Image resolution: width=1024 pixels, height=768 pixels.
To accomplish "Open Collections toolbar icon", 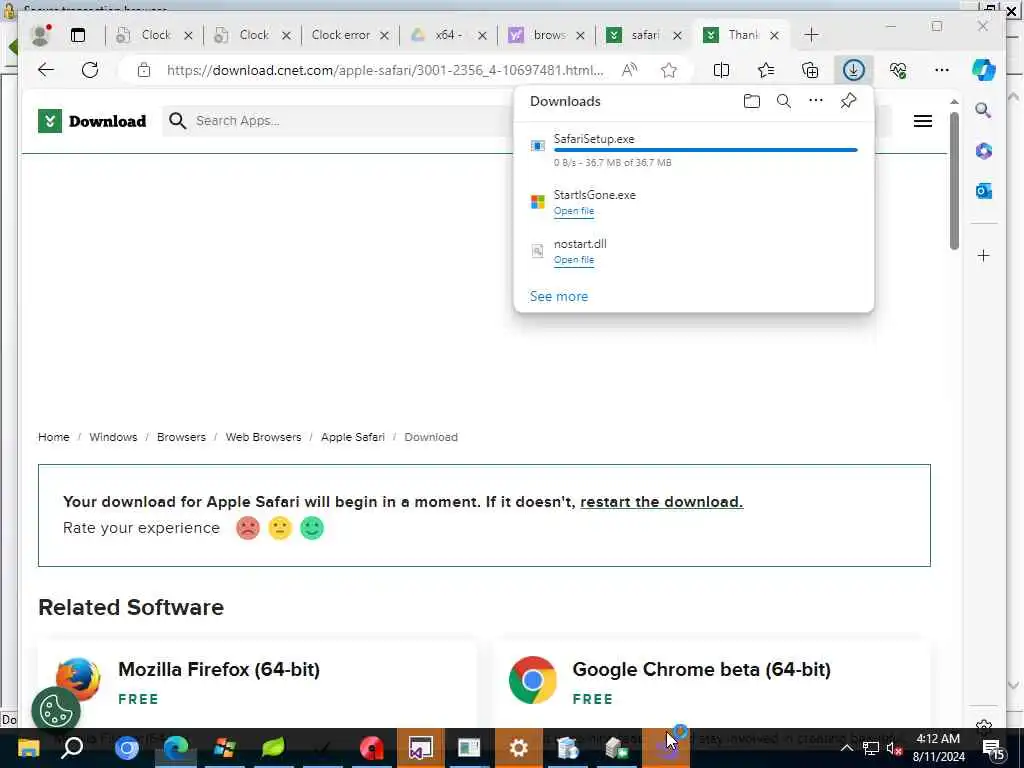I will (810, 70).
